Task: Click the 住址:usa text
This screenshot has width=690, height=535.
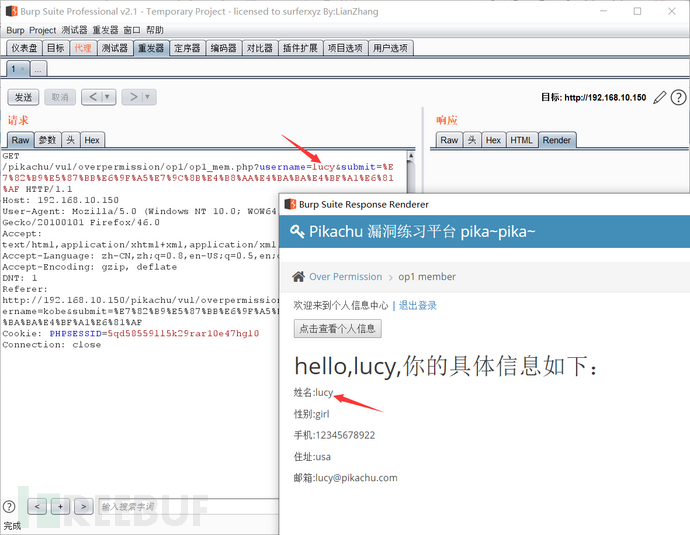Action: click(x=312, y=457)
